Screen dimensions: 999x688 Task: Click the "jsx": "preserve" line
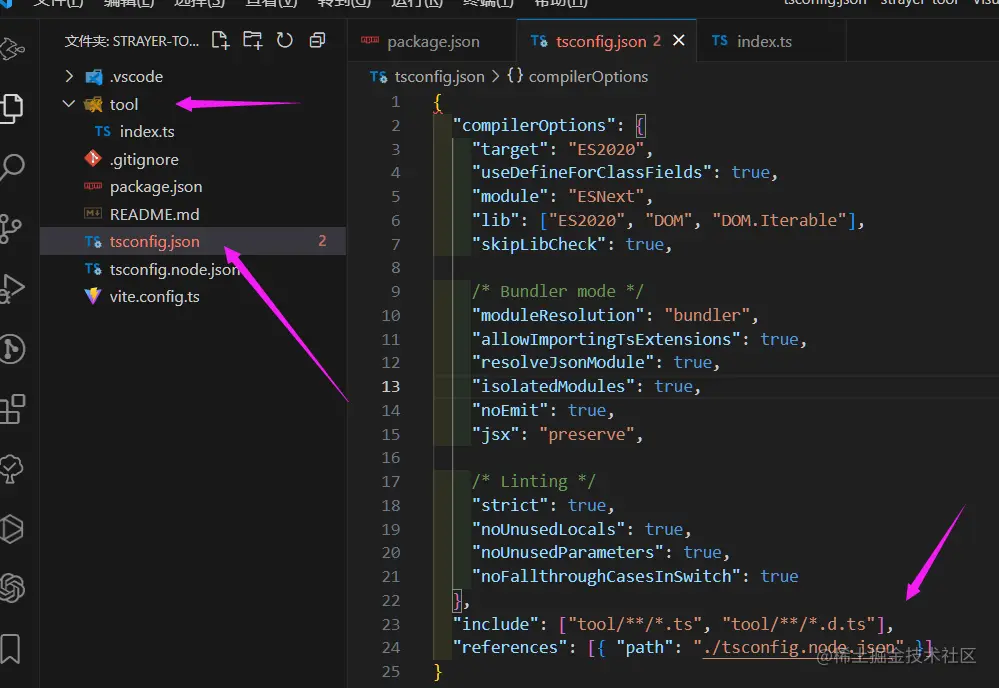[557, 434]
